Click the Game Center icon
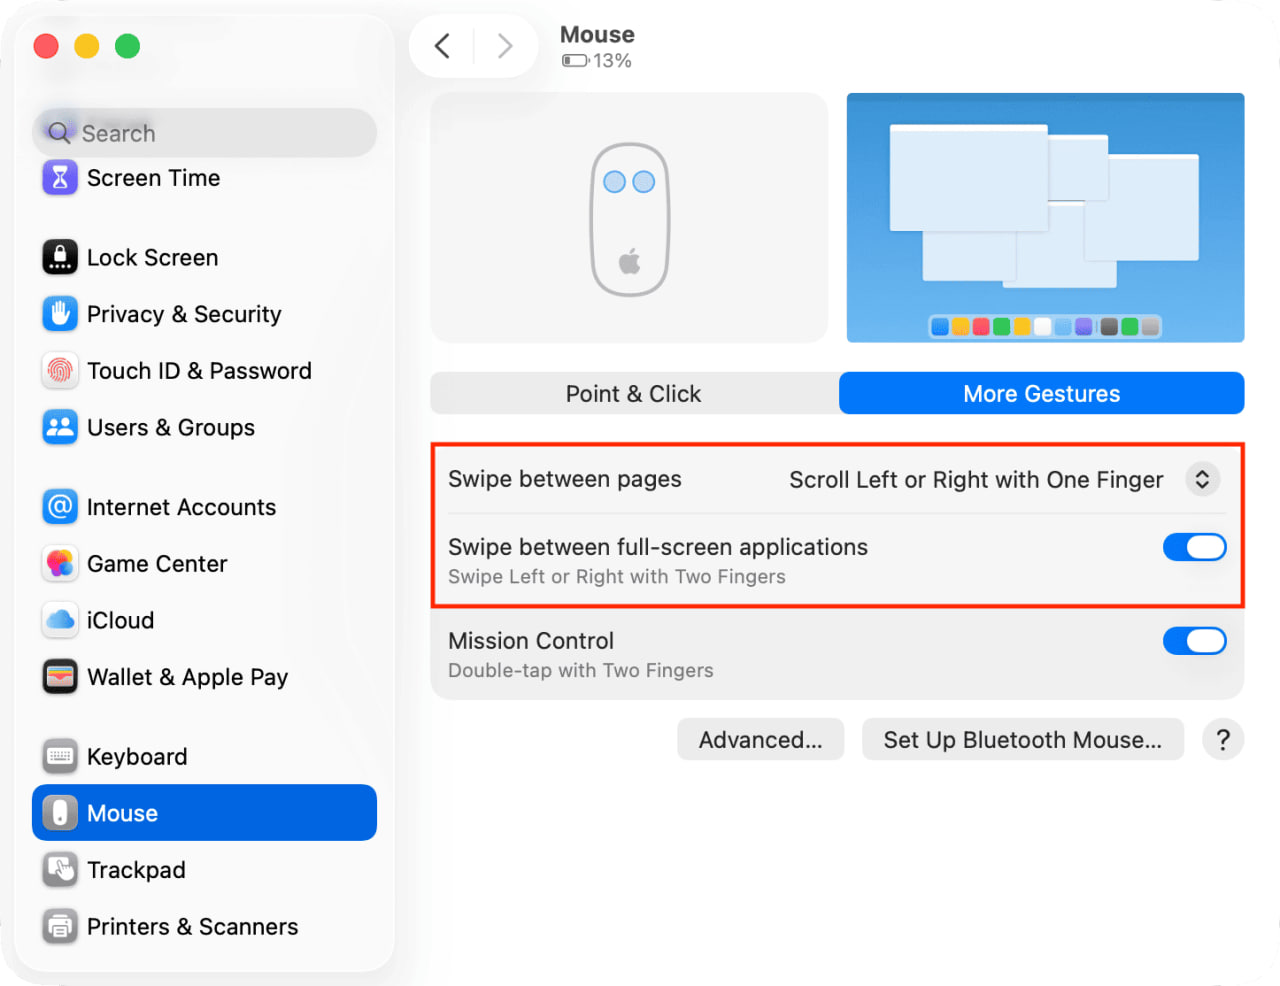This screenshot has width=1280, height=986. coord(60,564)
